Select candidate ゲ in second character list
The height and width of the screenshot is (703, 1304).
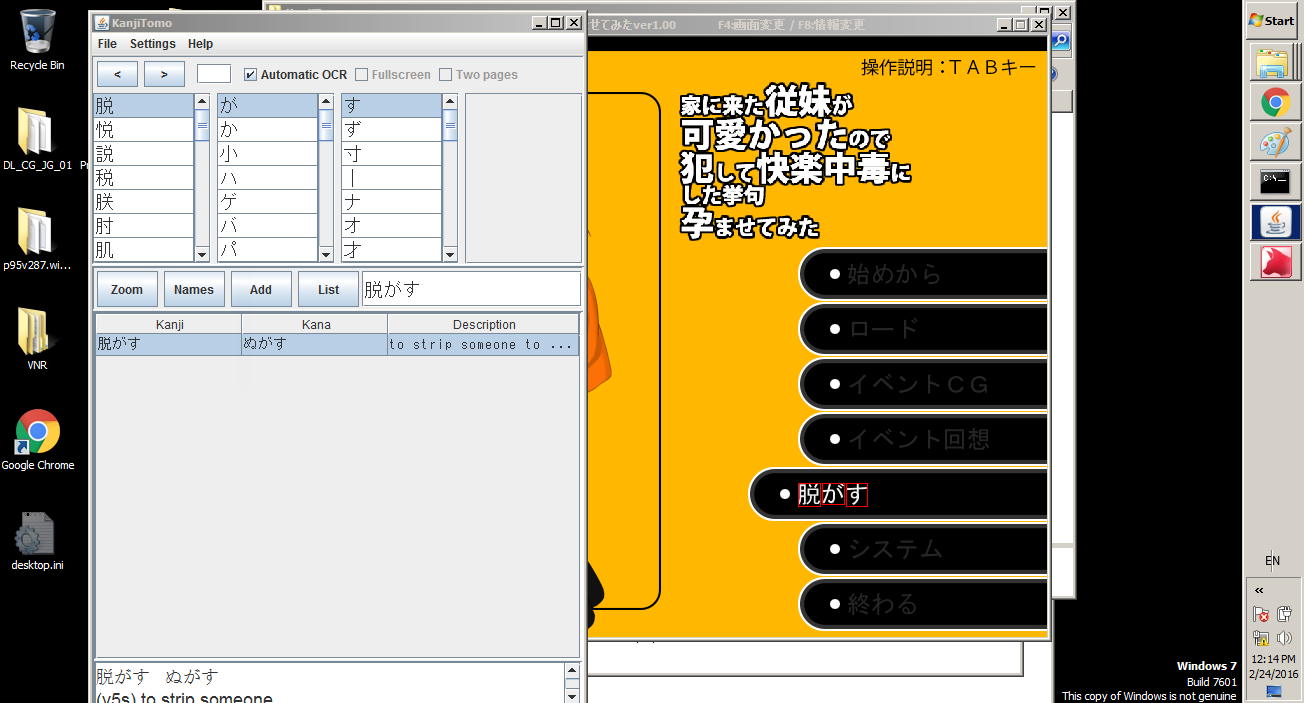tap(267, 202)
